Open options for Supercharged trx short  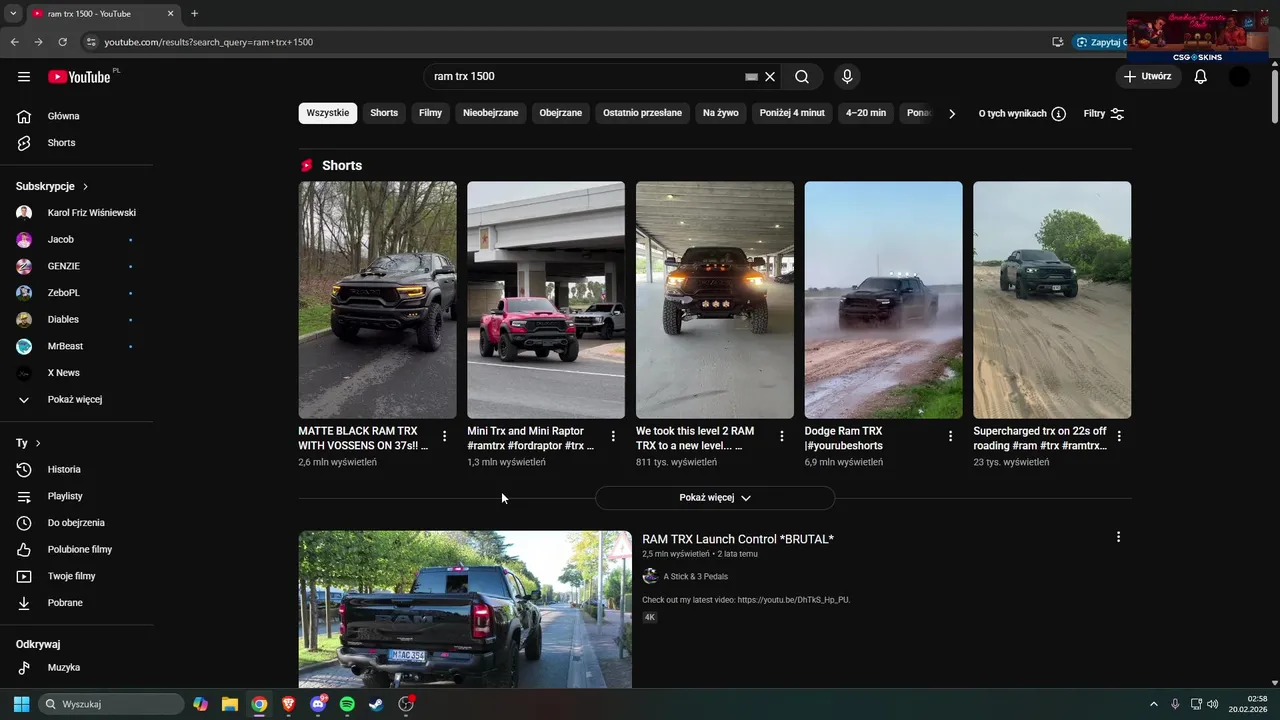(x=1119, y=437)
